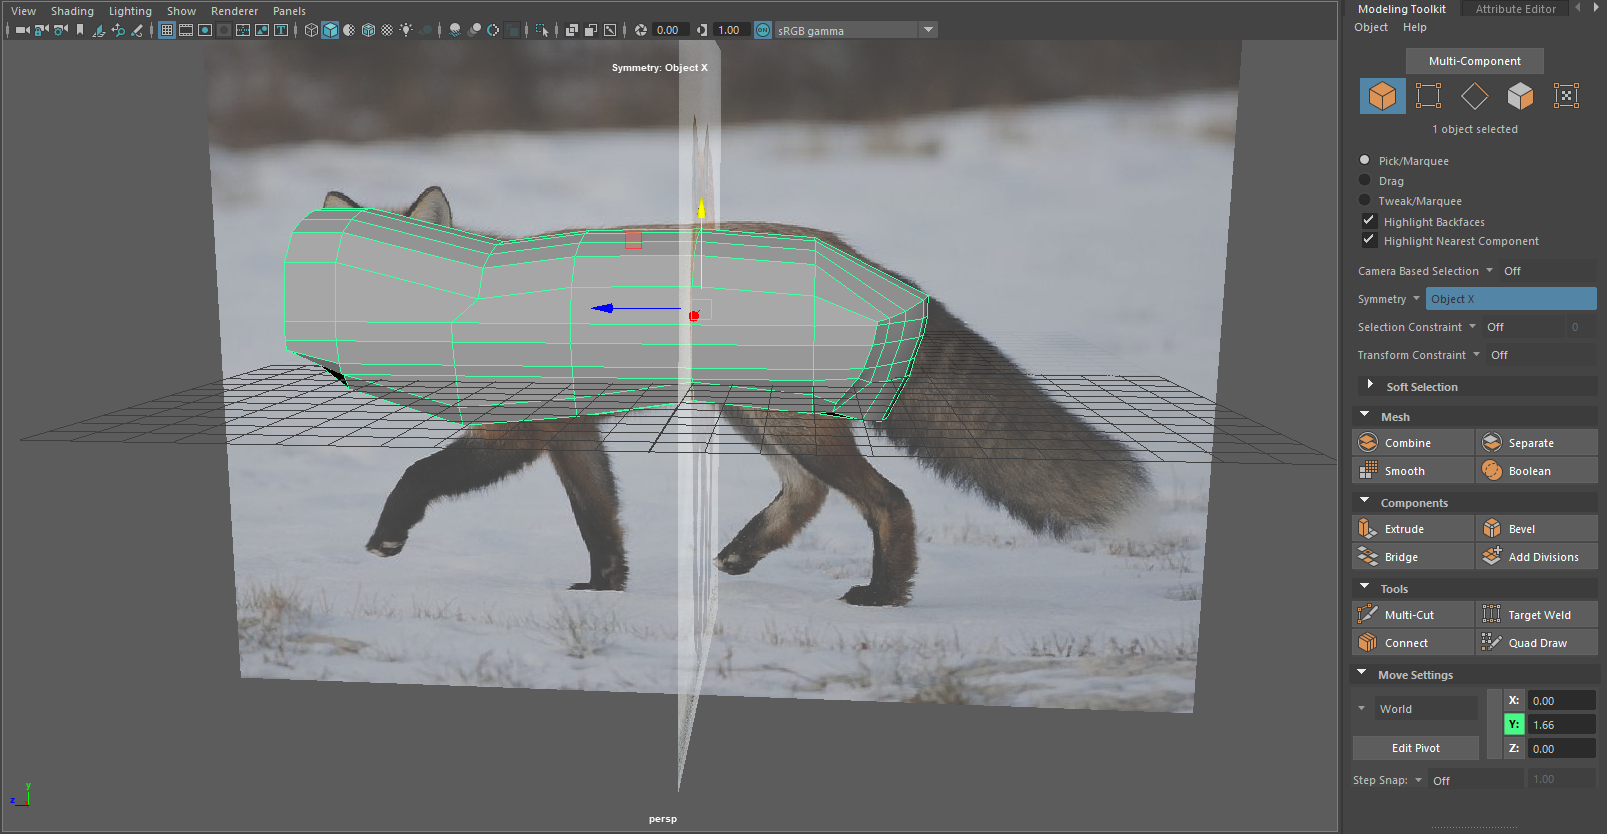Select Tweak/Marquee radio option

click(1365, 200)
